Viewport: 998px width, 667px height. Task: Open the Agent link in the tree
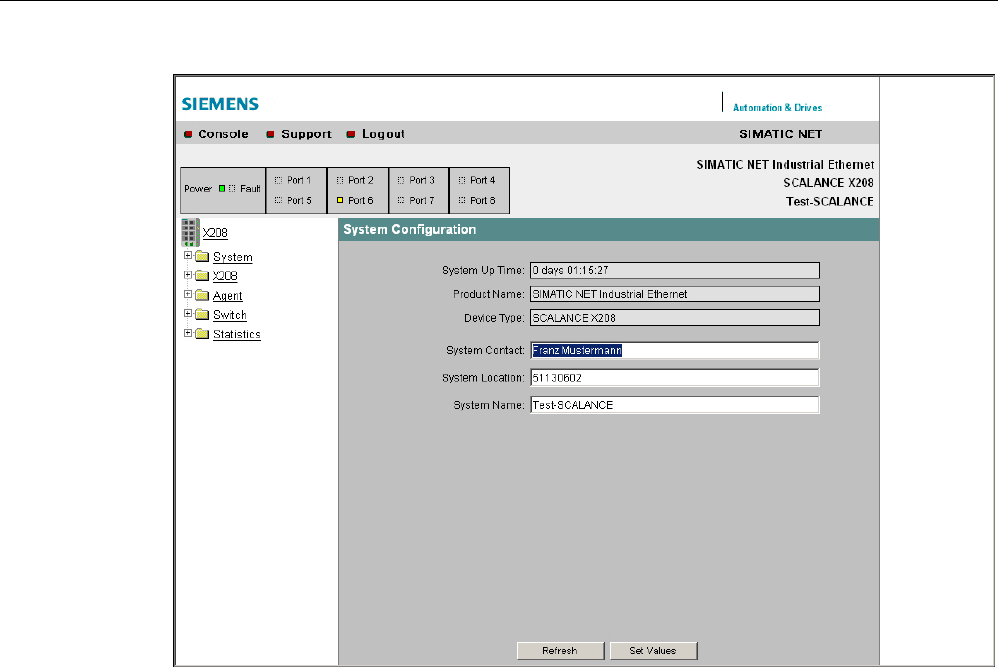pyautogui.click(x=227, y=296)
